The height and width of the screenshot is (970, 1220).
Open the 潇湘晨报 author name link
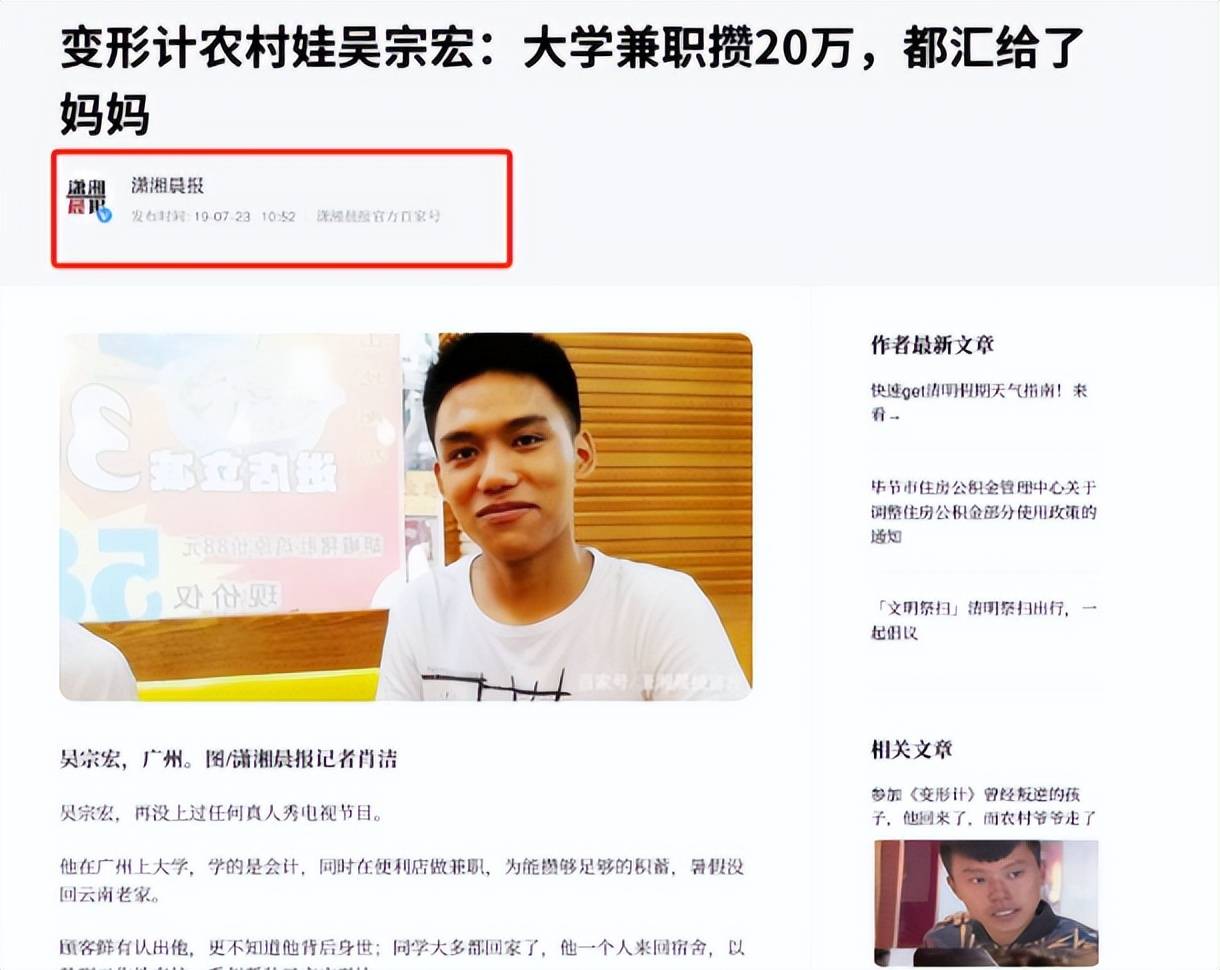coord(168,186)
